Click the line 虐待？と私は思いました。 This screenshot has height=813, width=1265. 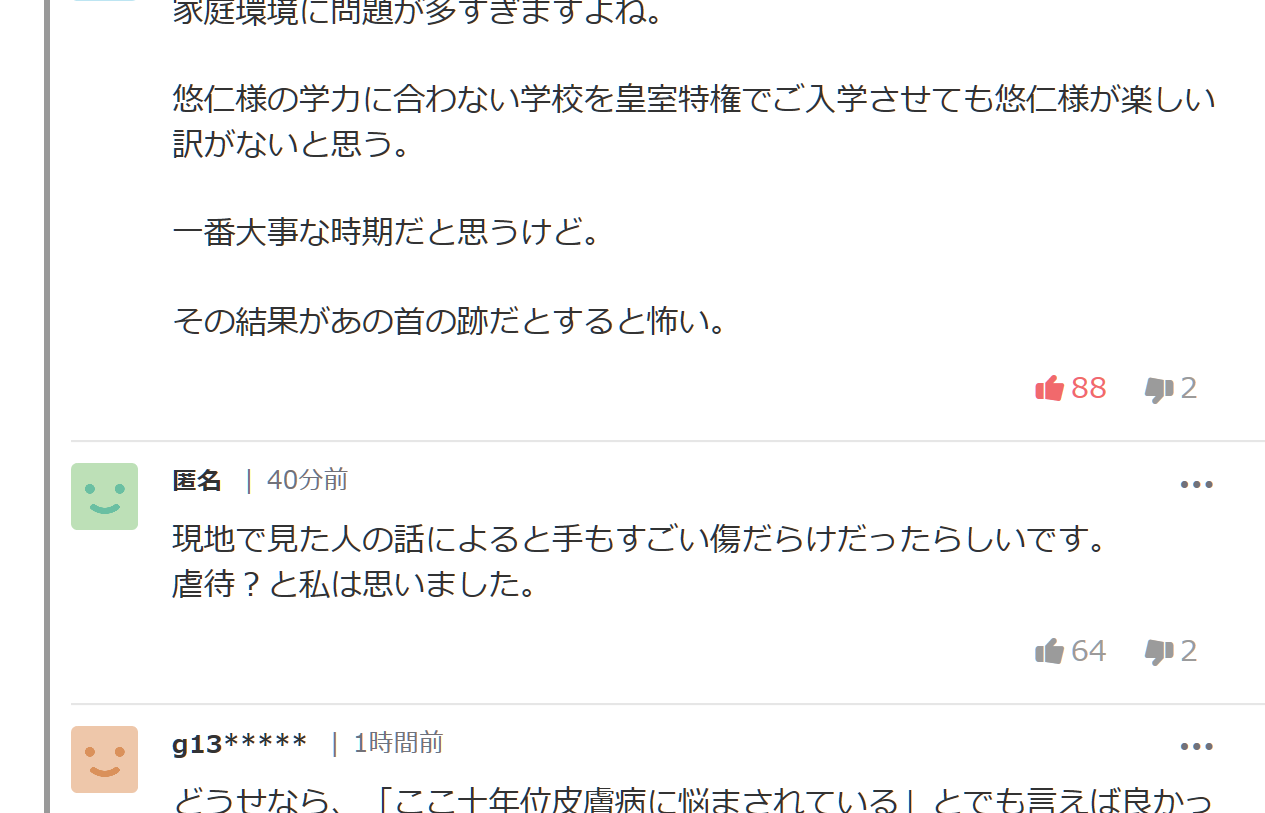click(x=356, y=584)
